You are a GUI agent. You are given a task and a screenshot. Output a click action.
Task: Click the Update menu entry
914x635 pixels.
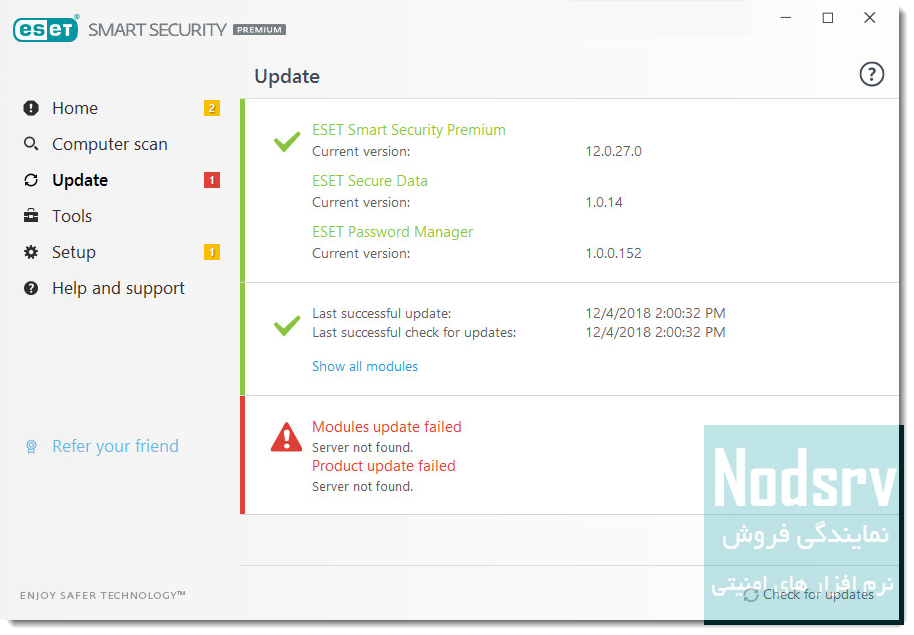(79, 180)
